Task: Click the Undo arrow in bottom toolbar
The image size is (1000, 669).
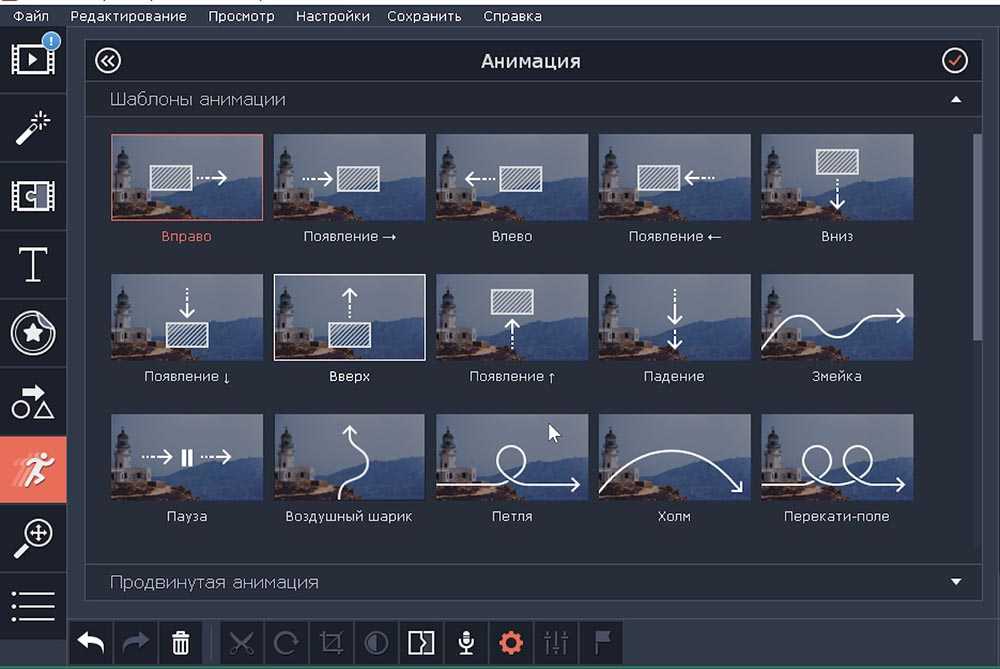Action: pos(91,643)
